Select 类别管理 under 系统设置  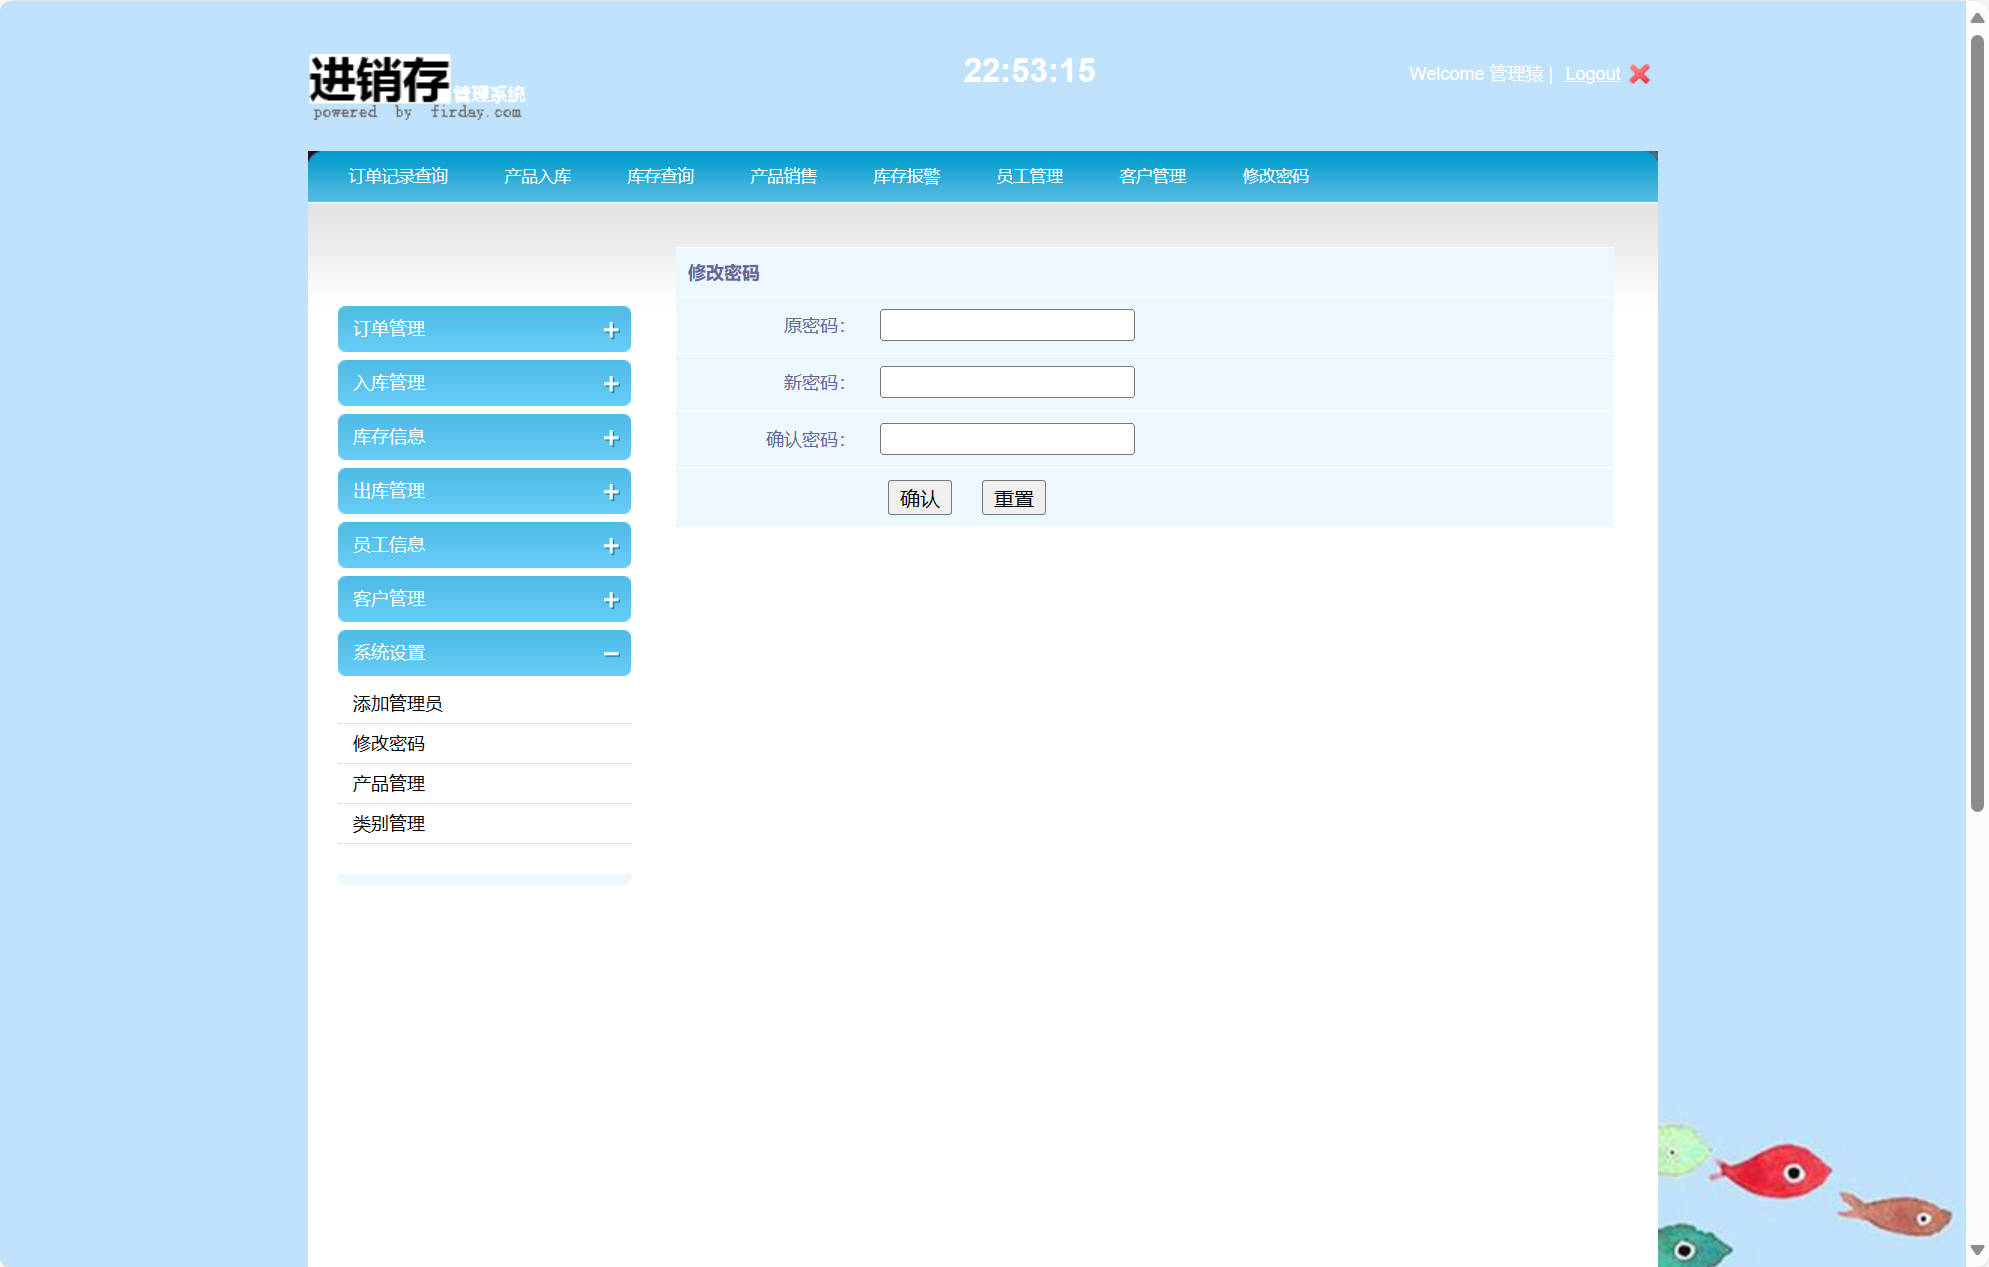pos(388,824)
